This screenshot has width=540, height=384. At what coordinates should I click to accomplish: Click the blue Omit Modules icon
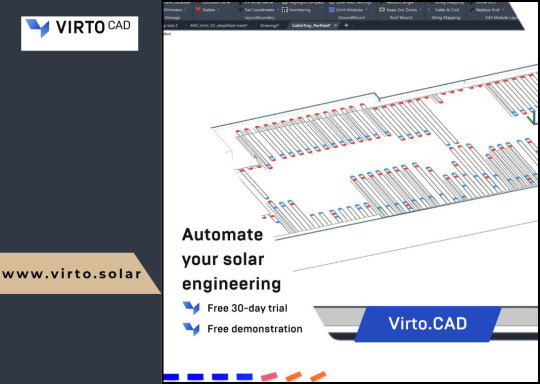pos(332,10)
